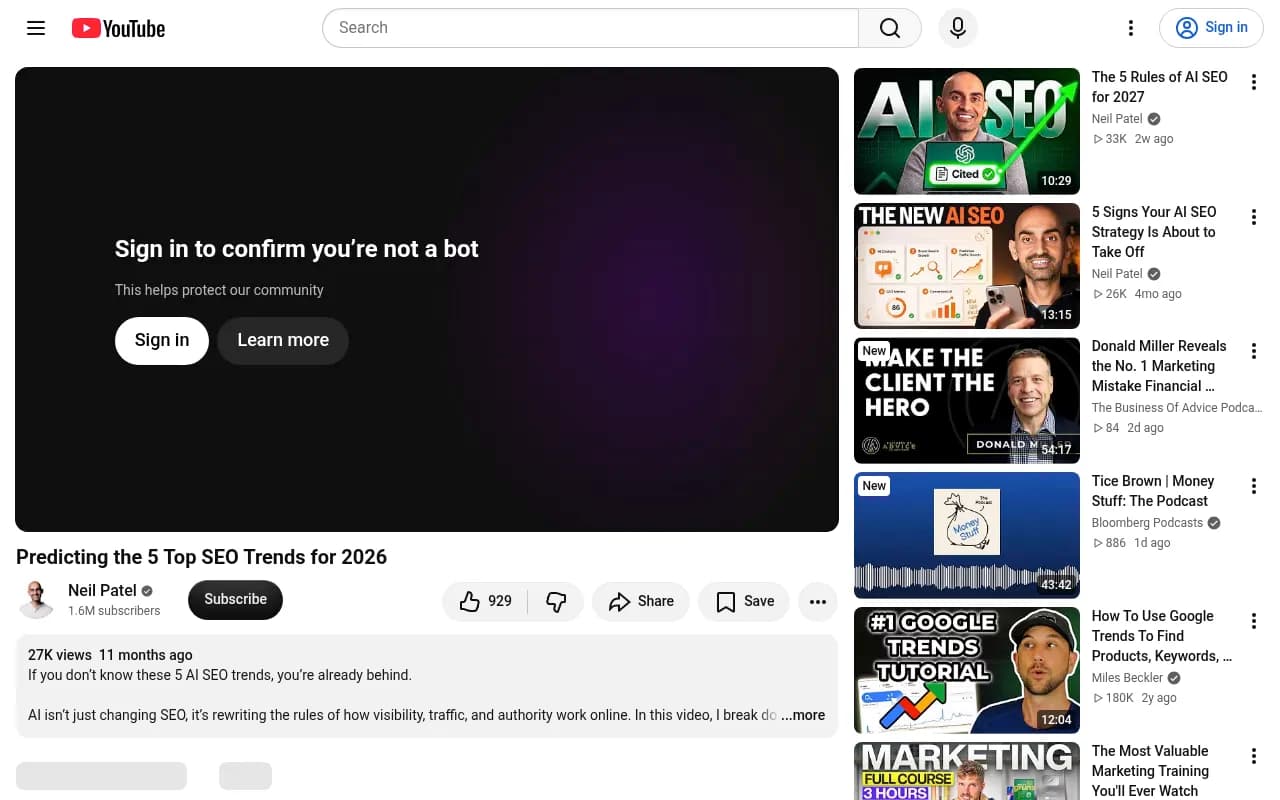Open more actions ellipsis below video
The image size is (1280, 800).
click(x=818, y=601)
